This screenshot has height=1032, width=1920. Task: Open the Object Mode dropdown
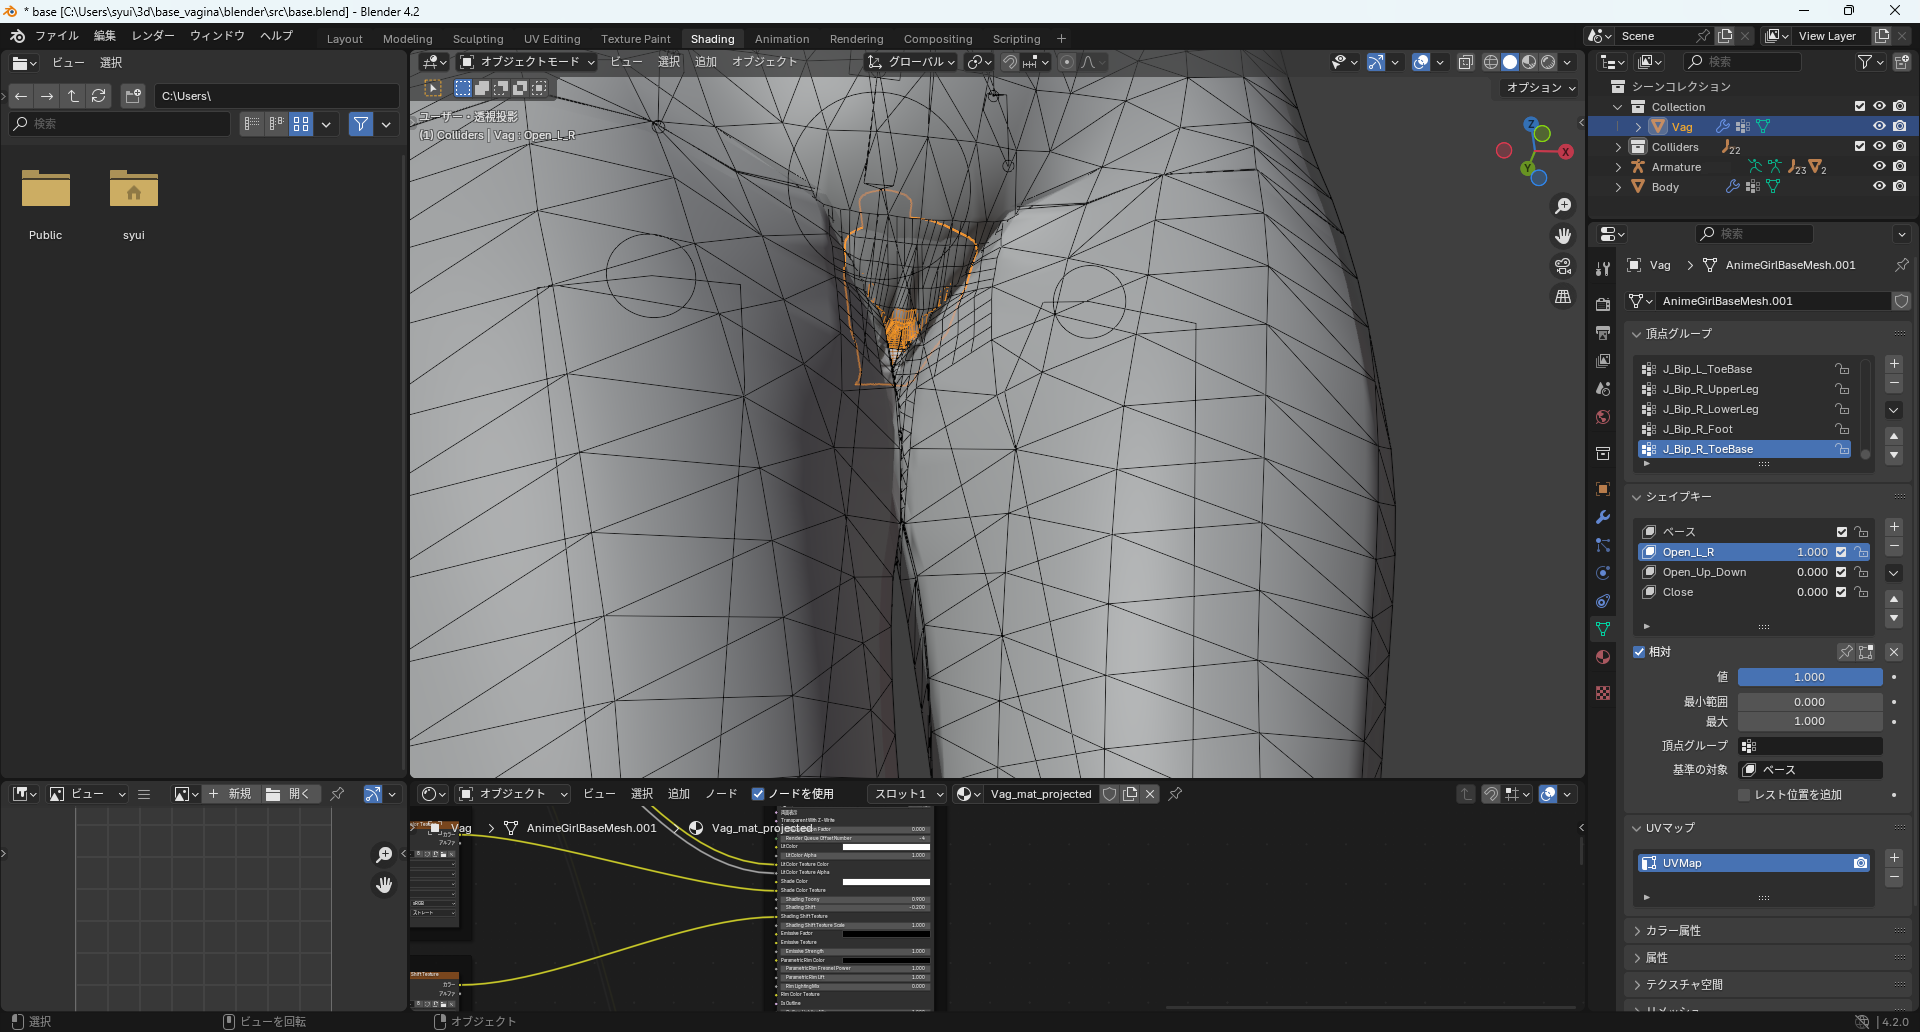[527, 62]
